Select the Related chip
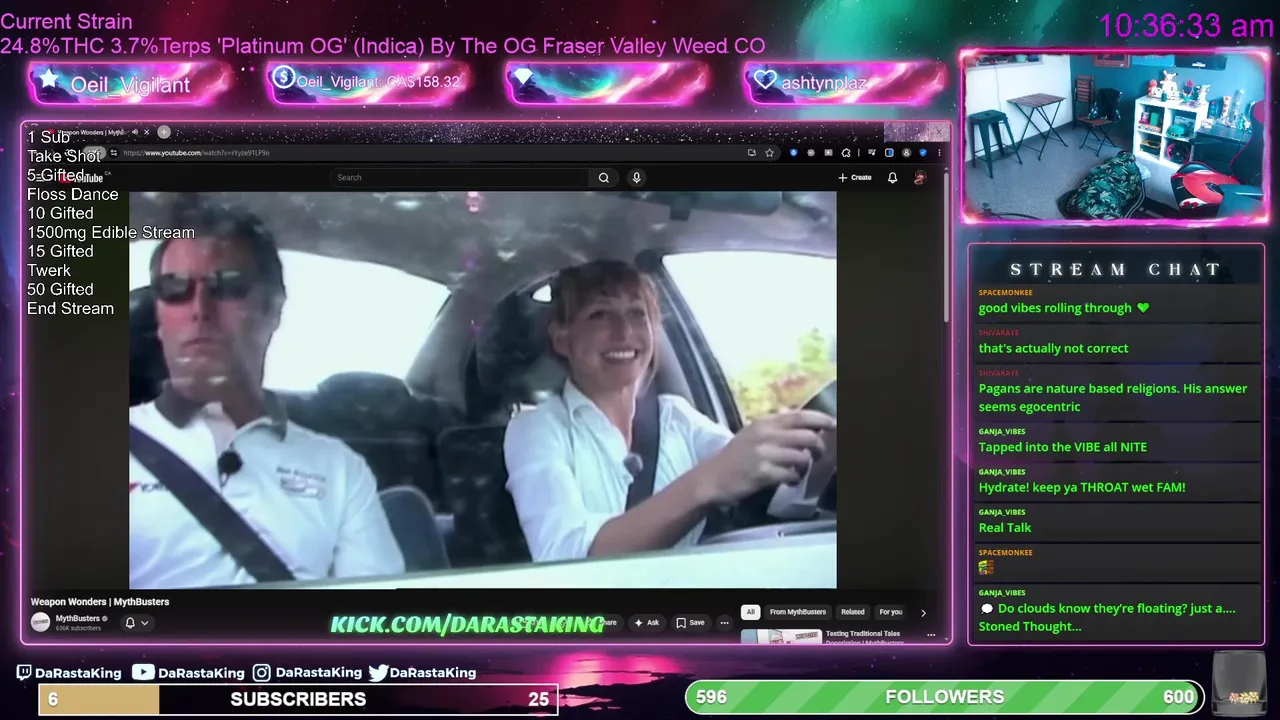This screenshot has height=720, width=1280. pos(853,612)
